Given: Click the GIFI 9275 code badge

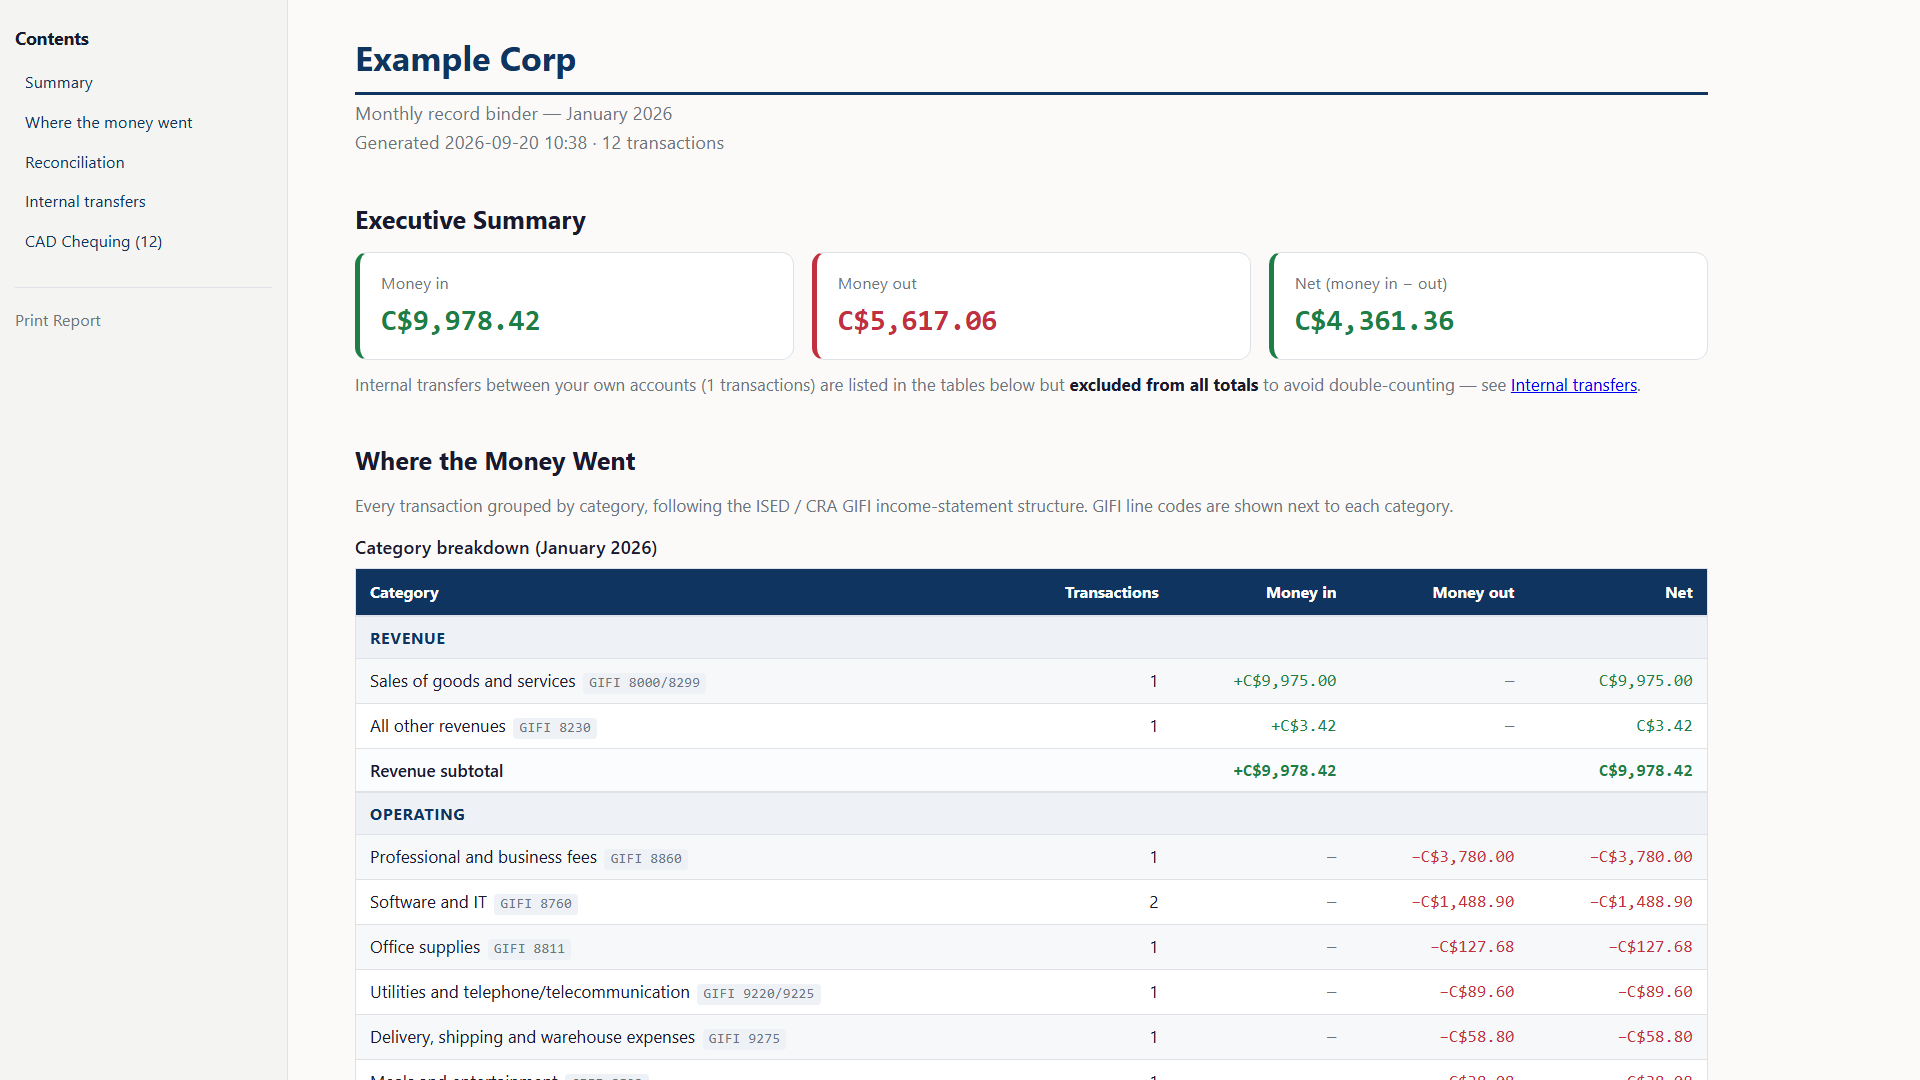Looking at the screenshot, I should pyautogui.click(x=744, y=1039).
